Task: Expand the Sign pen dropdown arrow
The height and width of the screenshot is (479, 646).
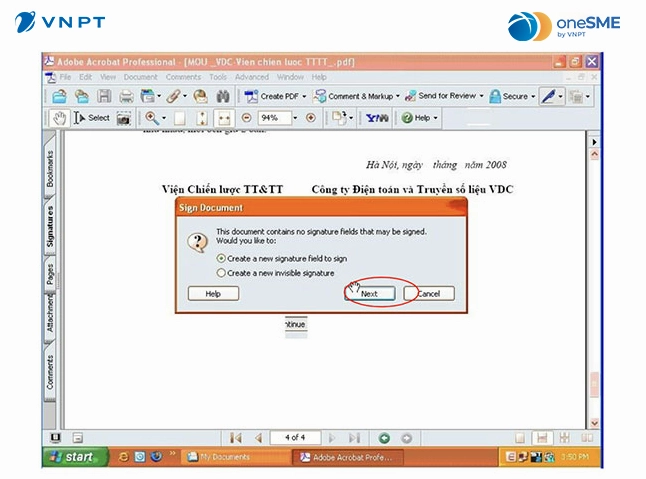Action: tap(560, 97)
